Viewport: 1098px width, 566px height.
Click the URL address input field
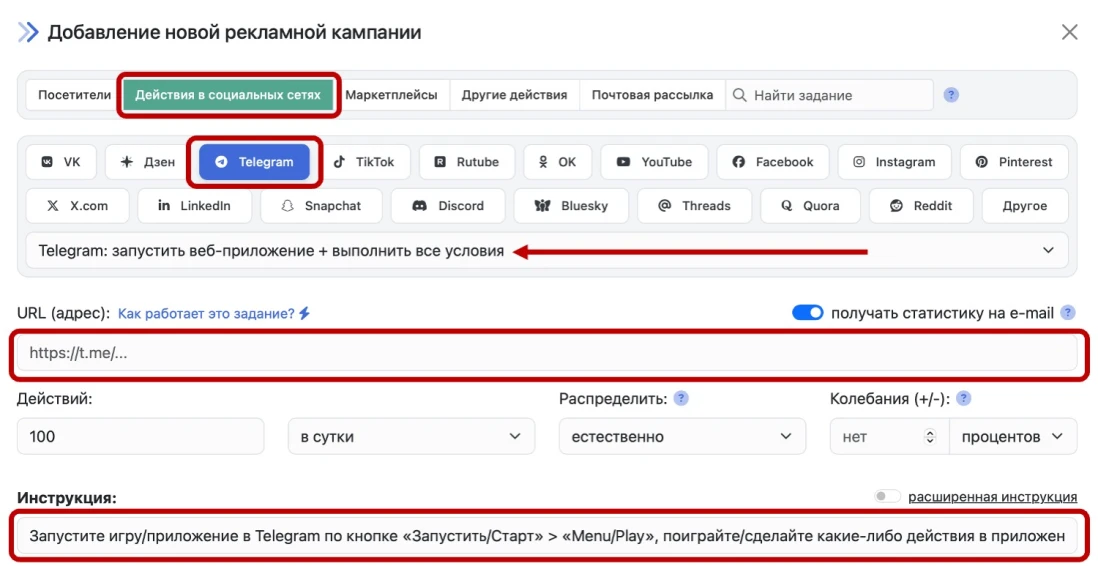(546, 353)
